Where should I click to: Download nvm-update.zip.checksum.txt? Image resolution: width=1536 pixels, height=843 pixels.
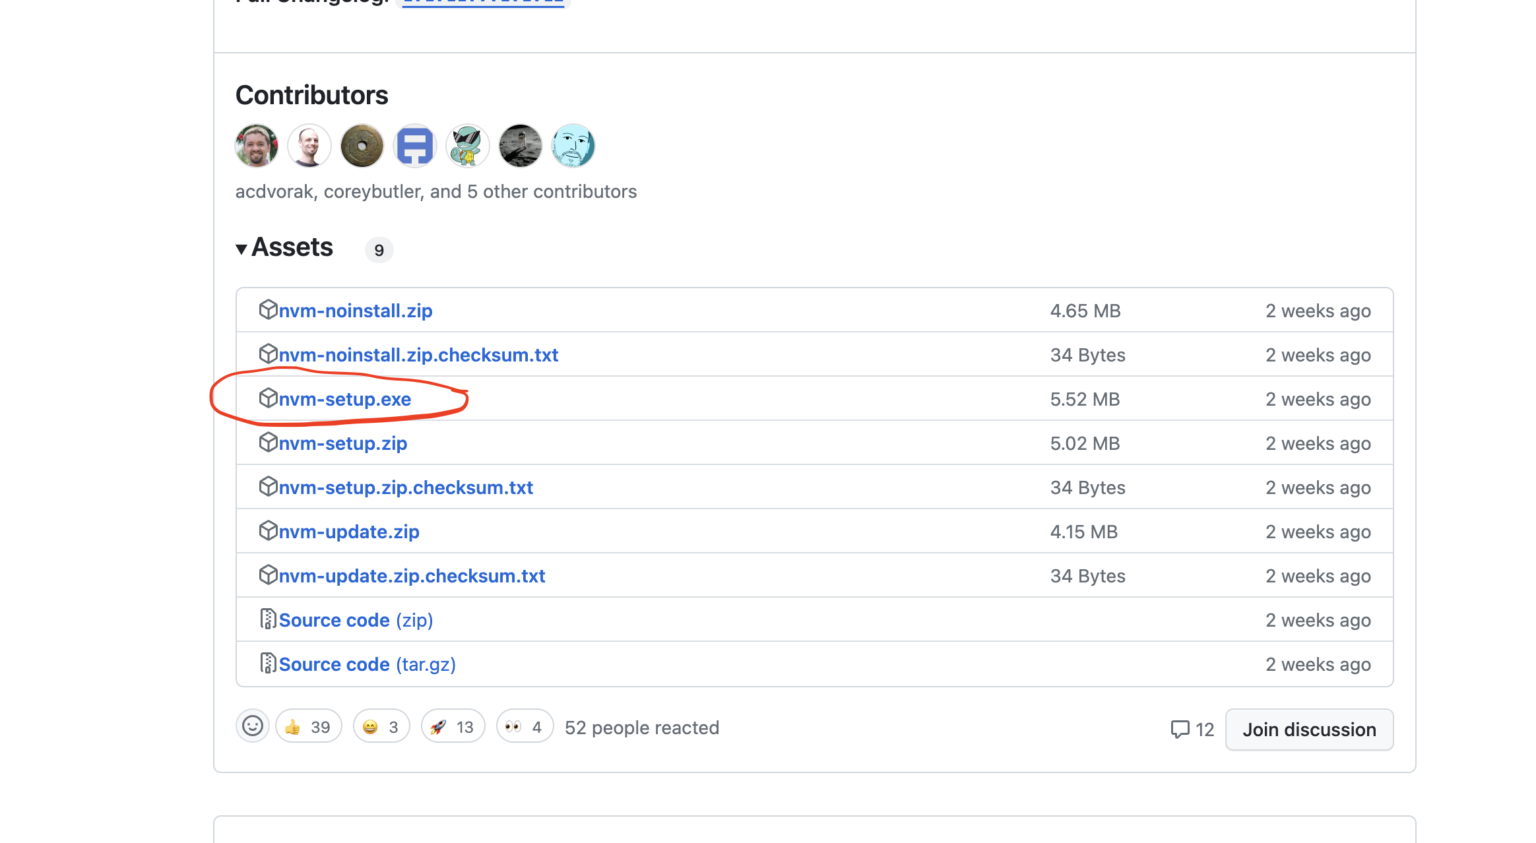click(412, 576)
